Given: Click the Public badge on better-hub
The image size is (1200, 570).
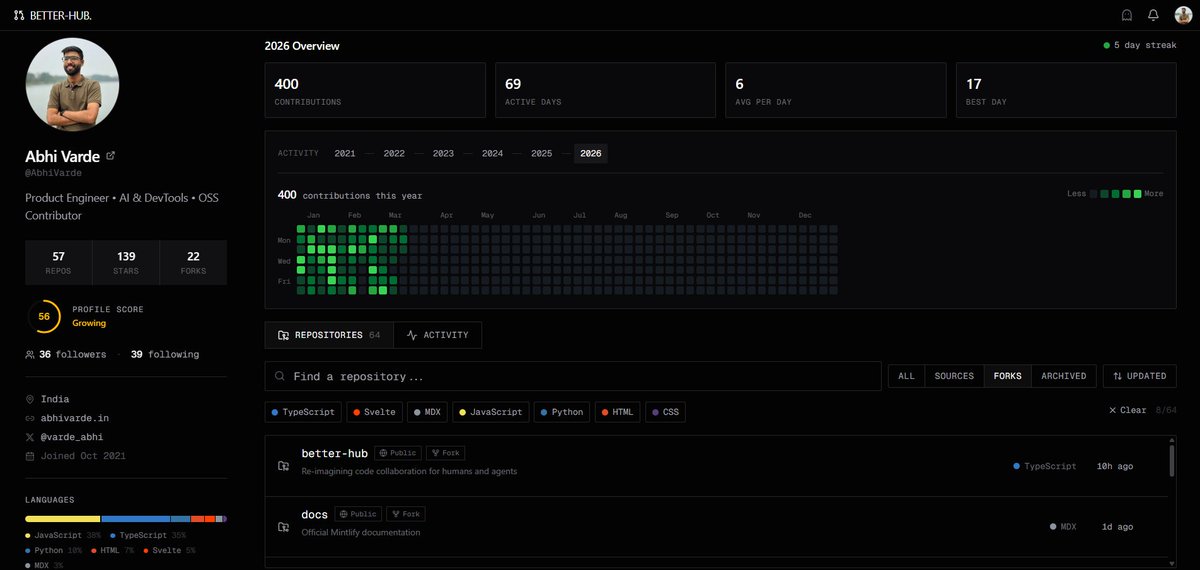Looking at the screenshot, I should pos(397,453).
